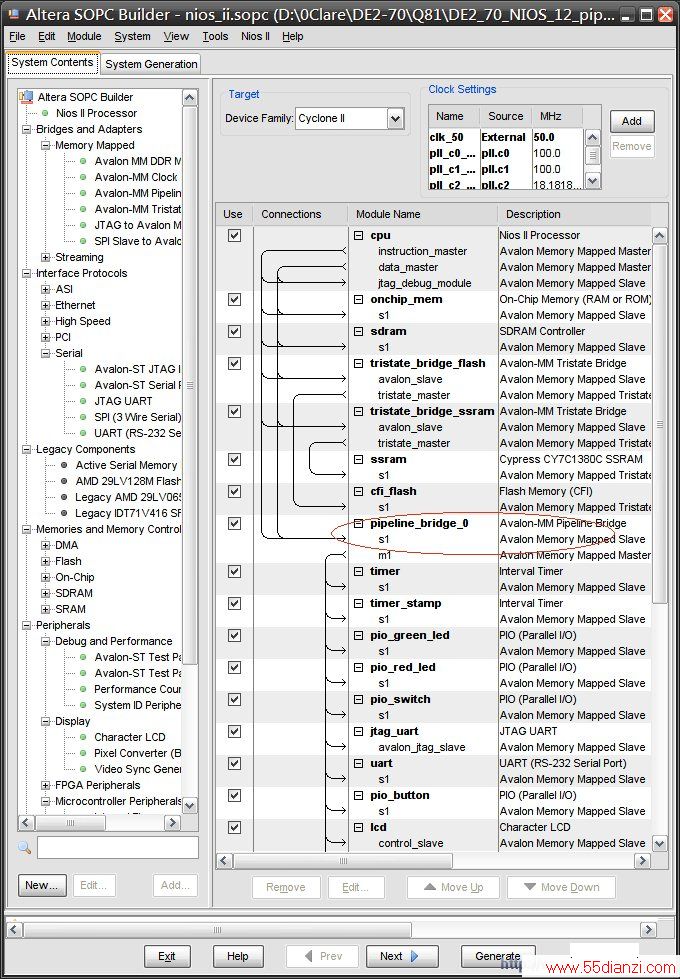Open the Nios II menu
Screen dimensions: 680x979
[x=255, y=36]
